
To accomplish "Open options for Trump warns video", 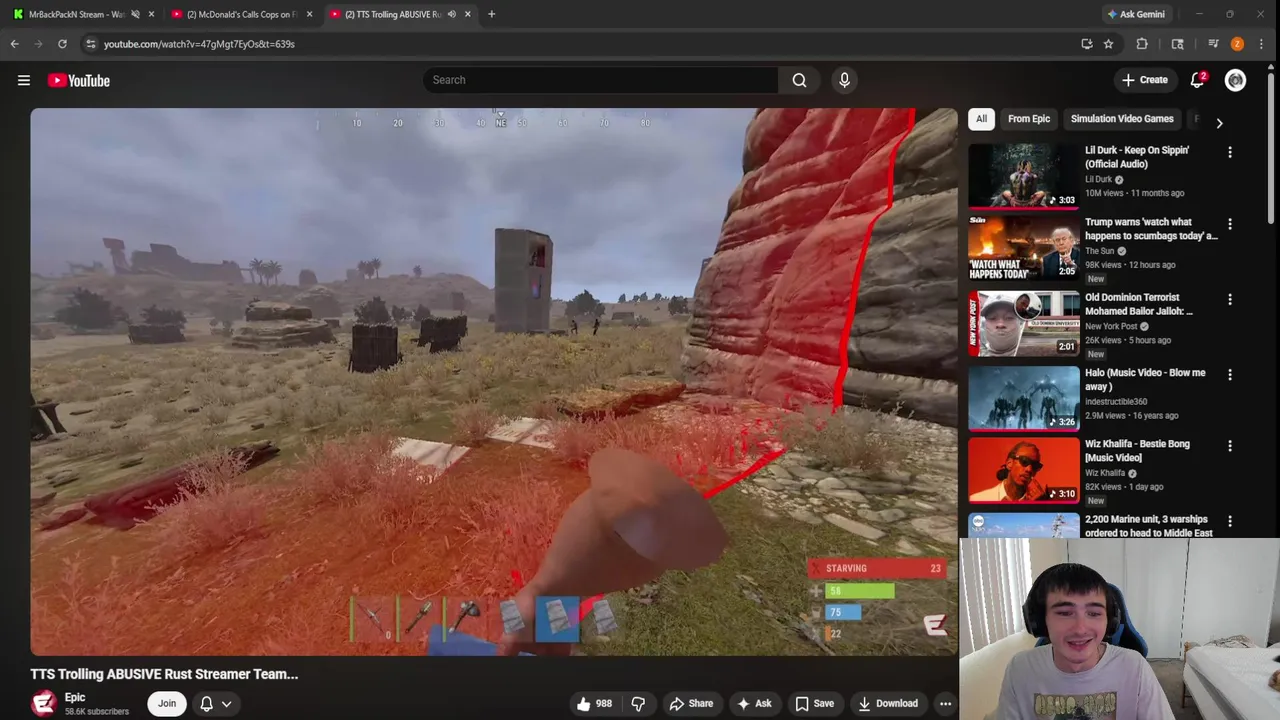I will point(1230,224).
